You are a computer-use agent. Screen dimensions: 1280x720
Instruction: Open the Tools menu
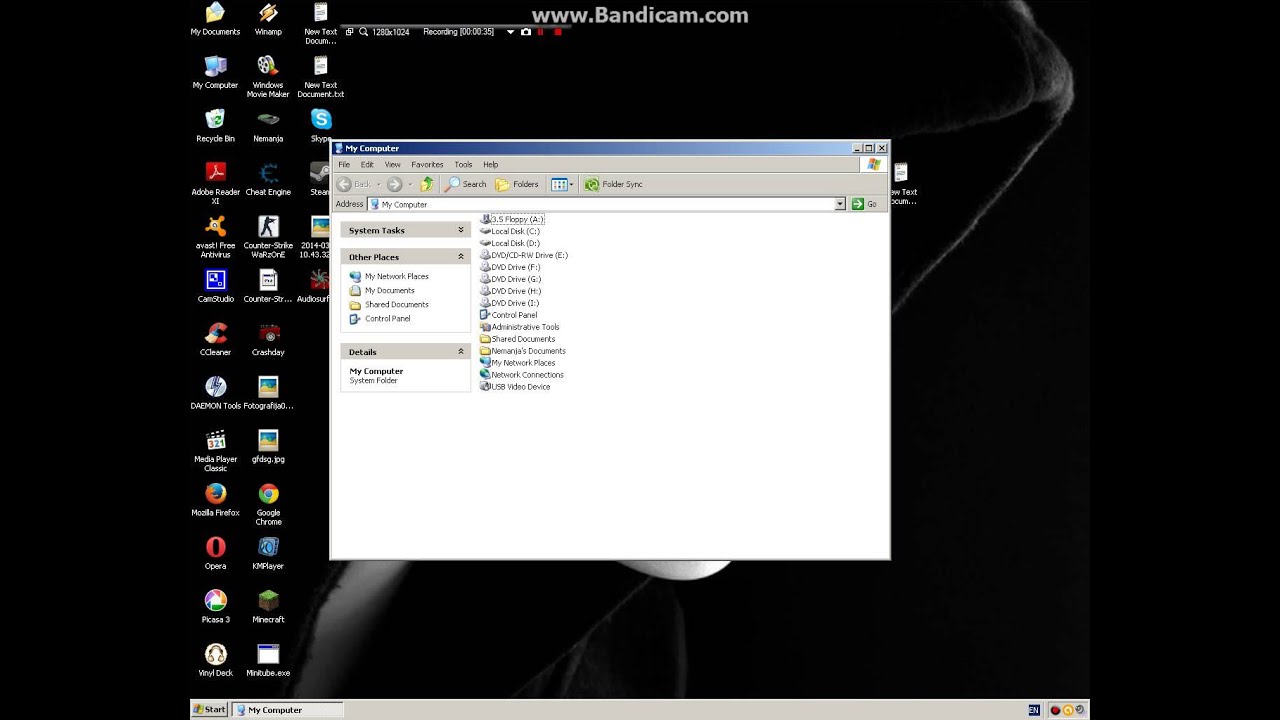pyautogui.click(x=463, y=165)
